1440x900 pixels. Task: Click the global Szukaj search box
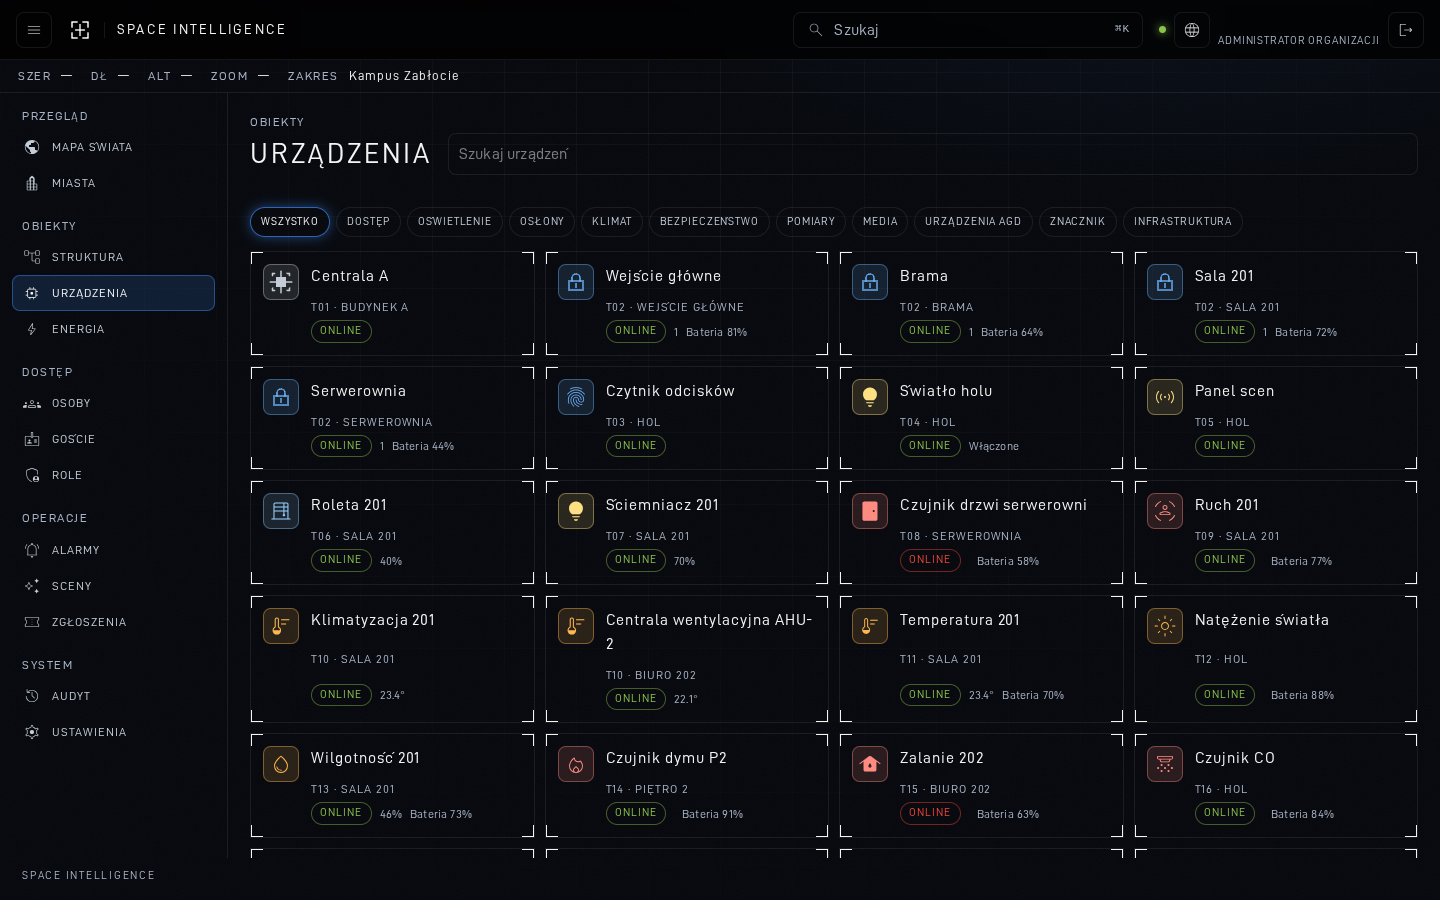968,30
